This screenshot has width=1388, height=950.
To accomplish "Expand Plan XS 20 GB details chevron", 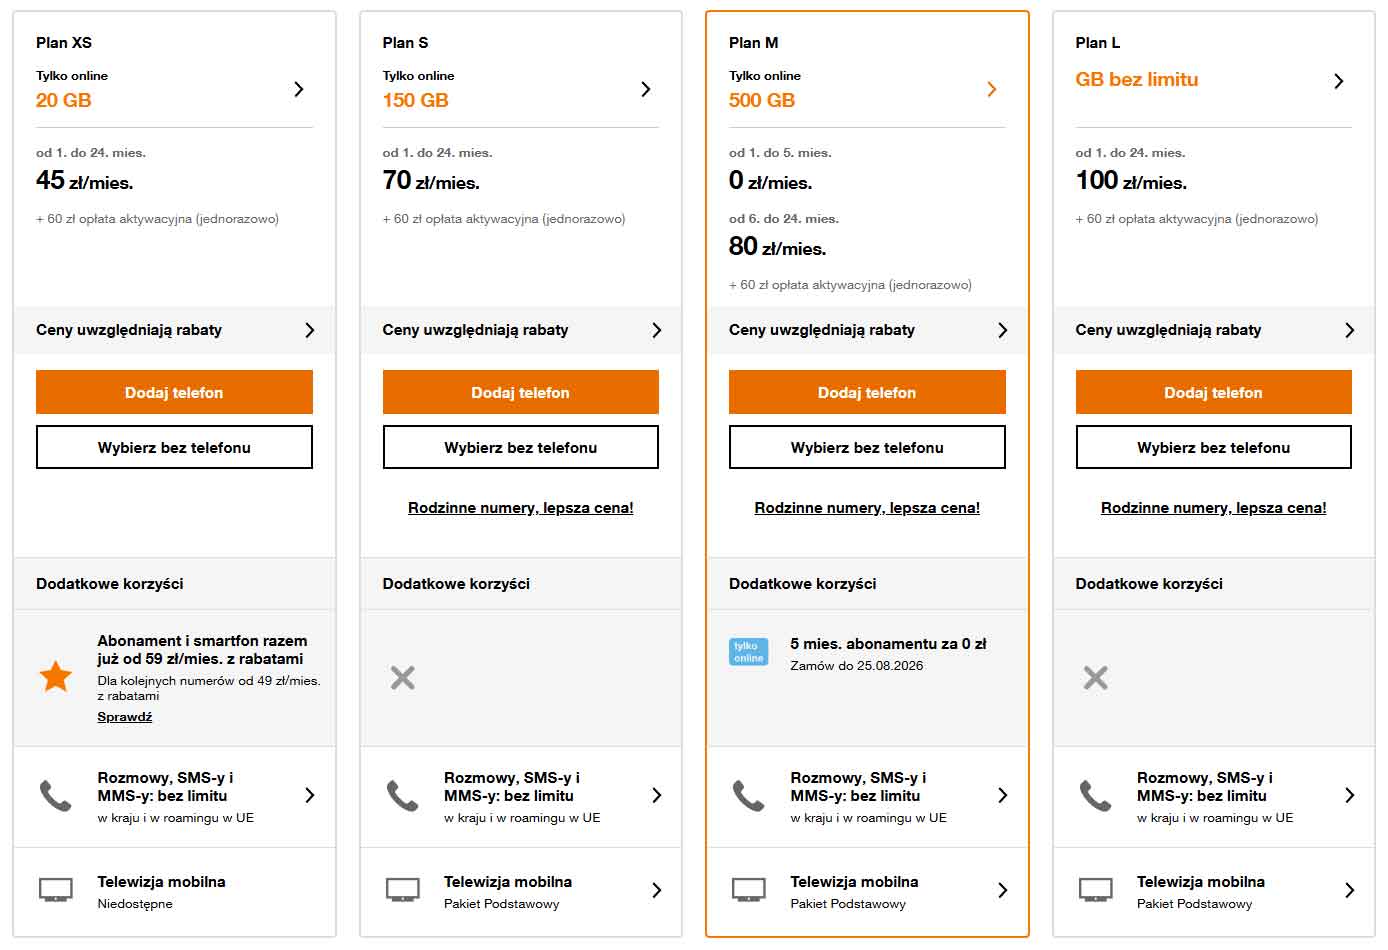I will point(298,89).
